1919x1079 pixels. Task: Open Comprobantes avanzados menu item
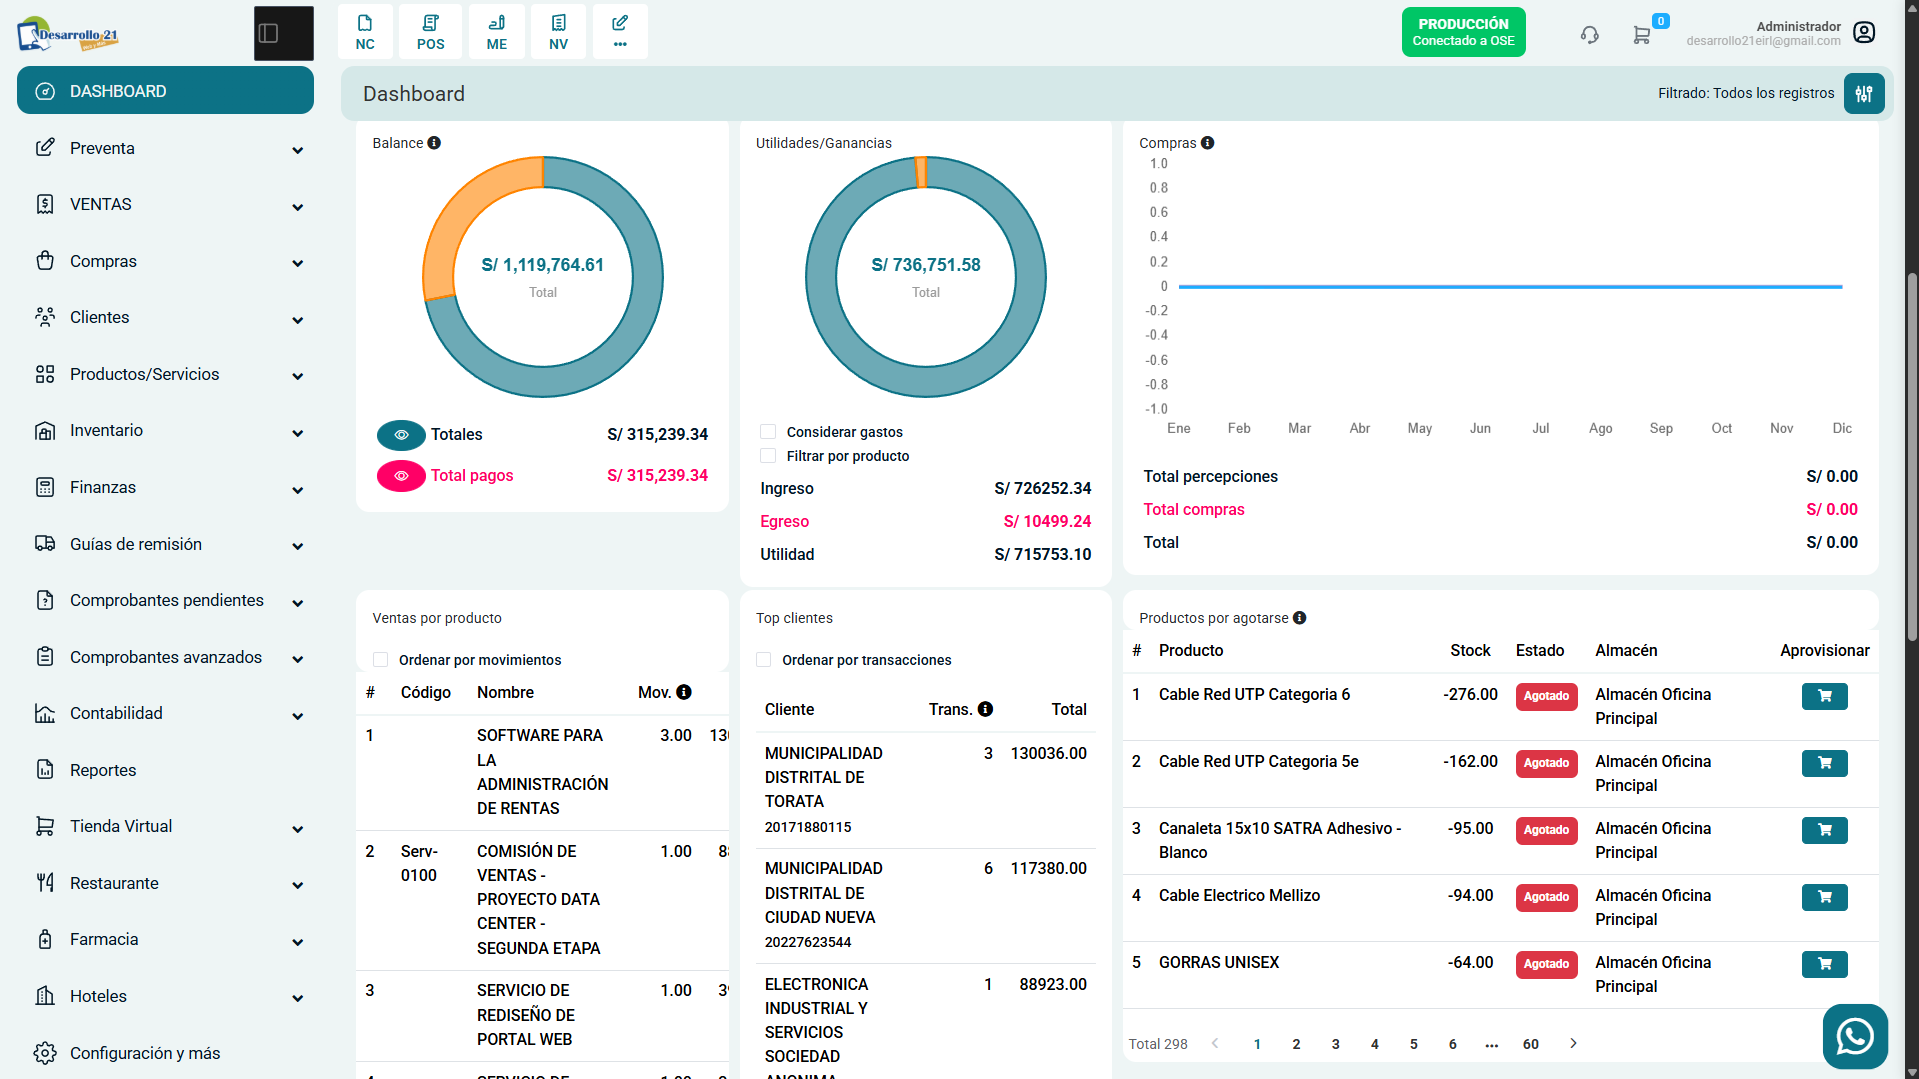(x=165, y=657)
